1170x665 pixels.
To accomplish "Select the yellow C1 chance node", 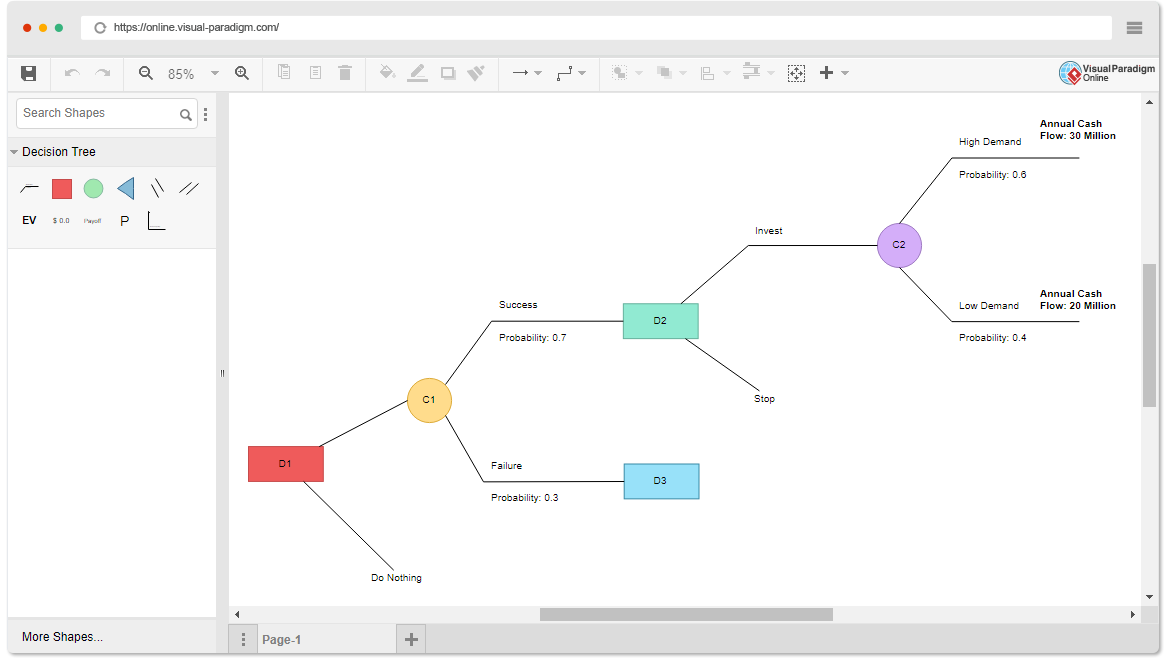I will (429, 400).
